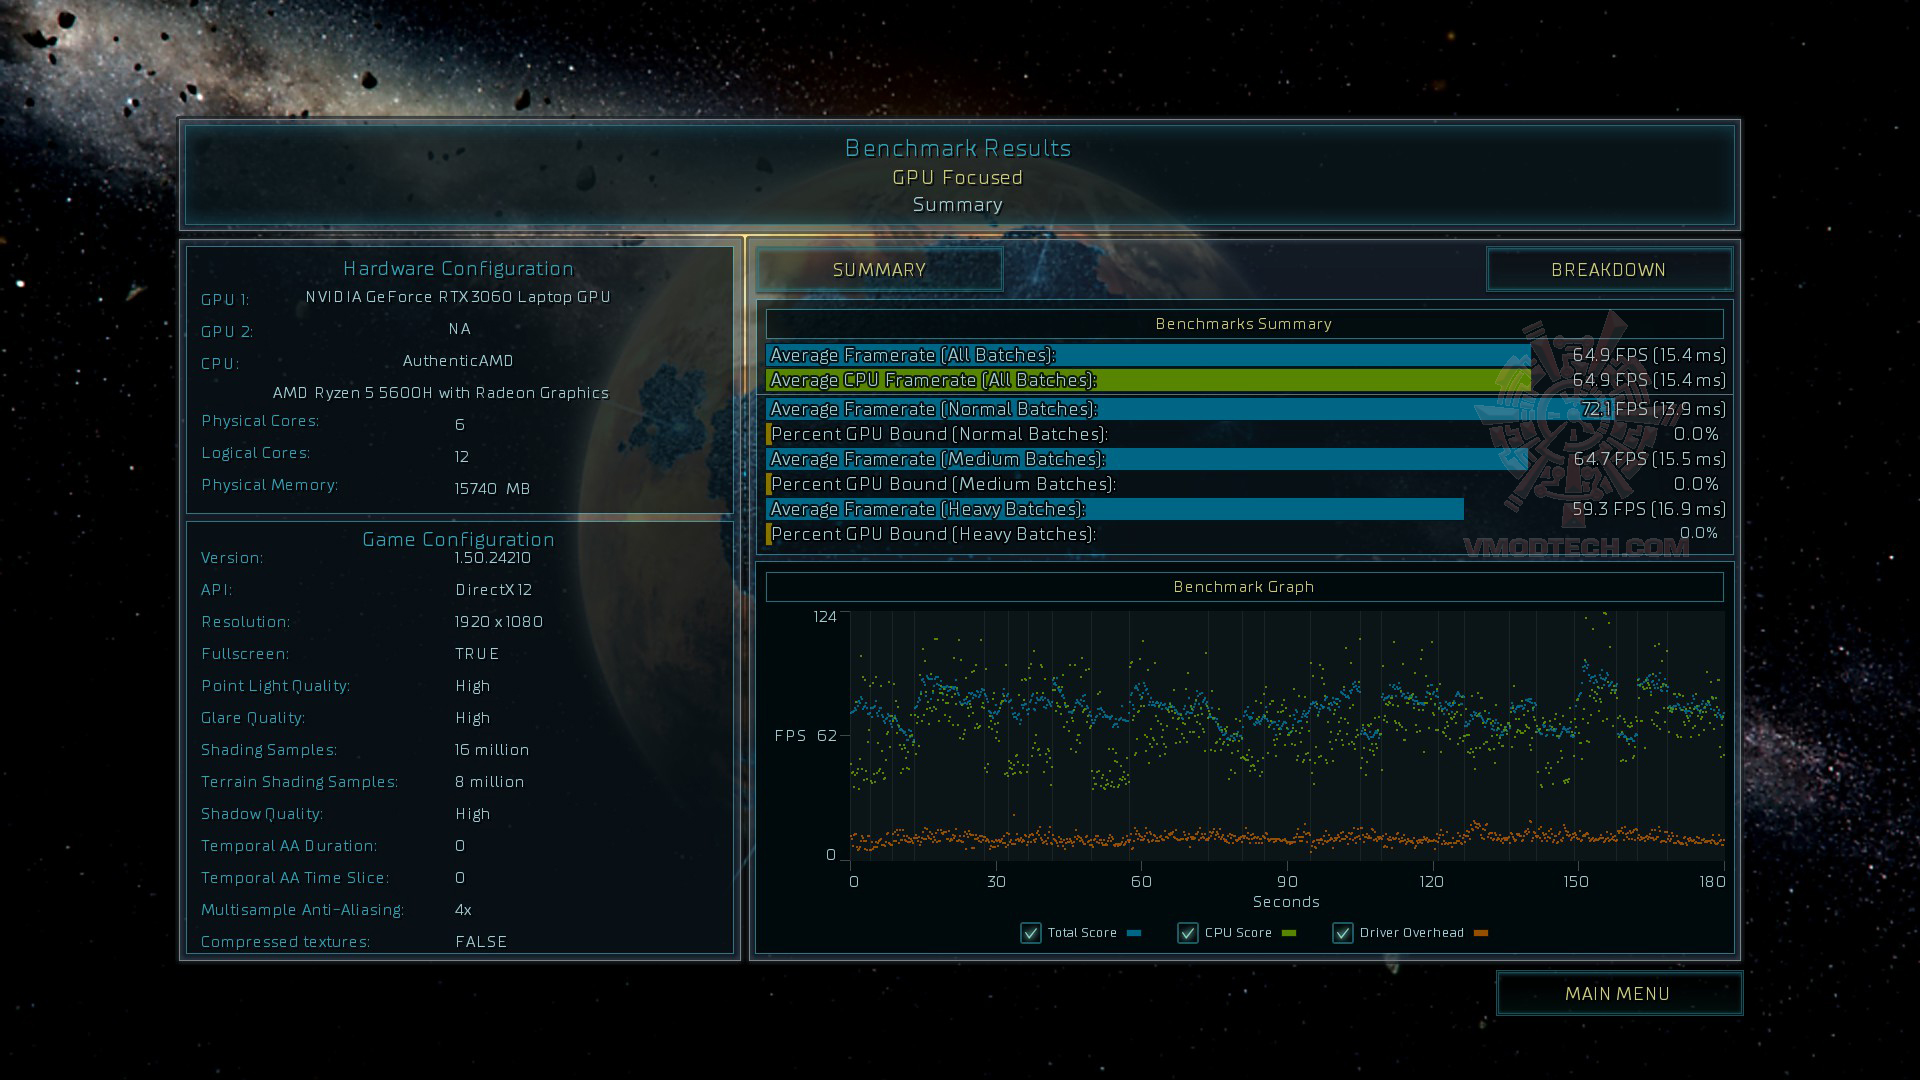Click the Benchmarks Summary header
The height and width of the screenshot is (1080, 1920).
point(1243,324)
